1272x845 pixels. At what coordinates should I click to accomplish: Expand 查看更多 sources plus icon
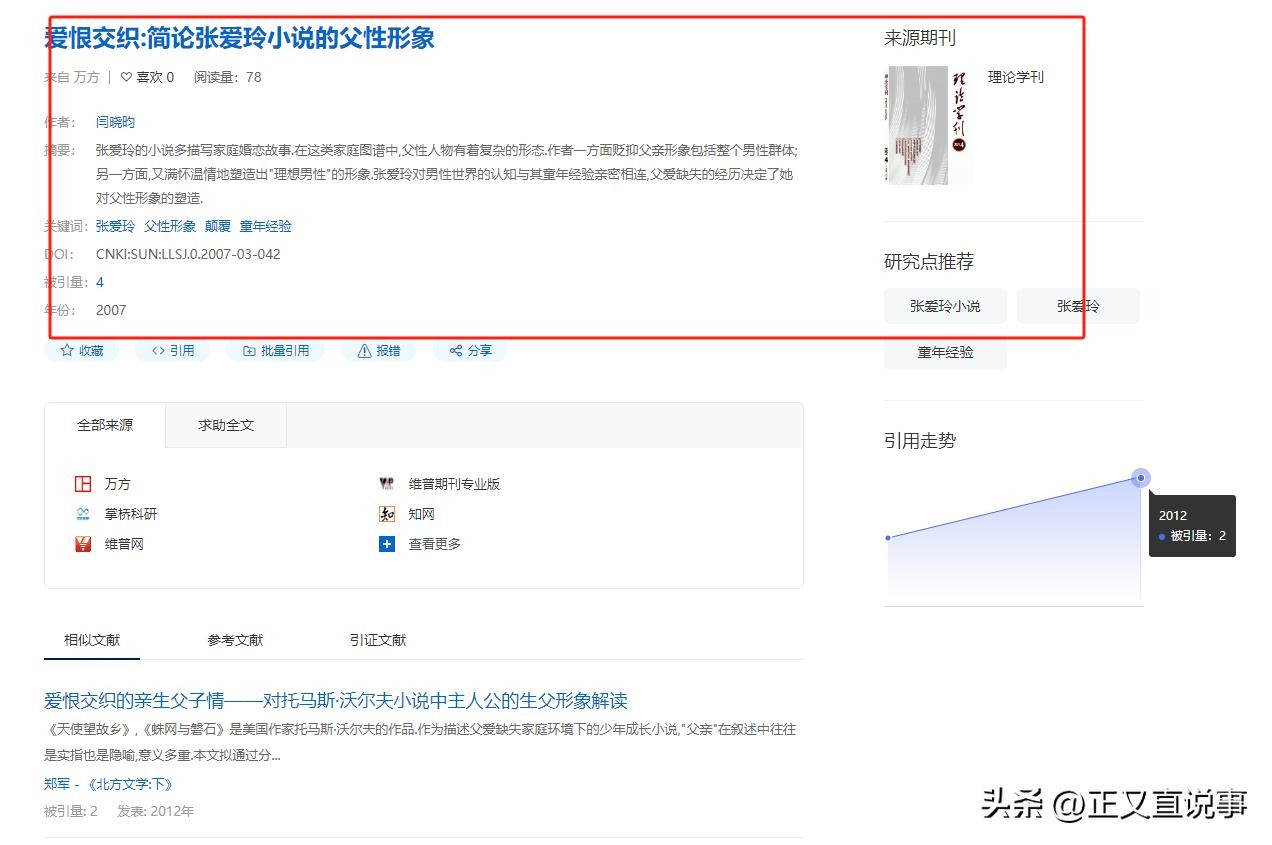click(x=387, y=544)
